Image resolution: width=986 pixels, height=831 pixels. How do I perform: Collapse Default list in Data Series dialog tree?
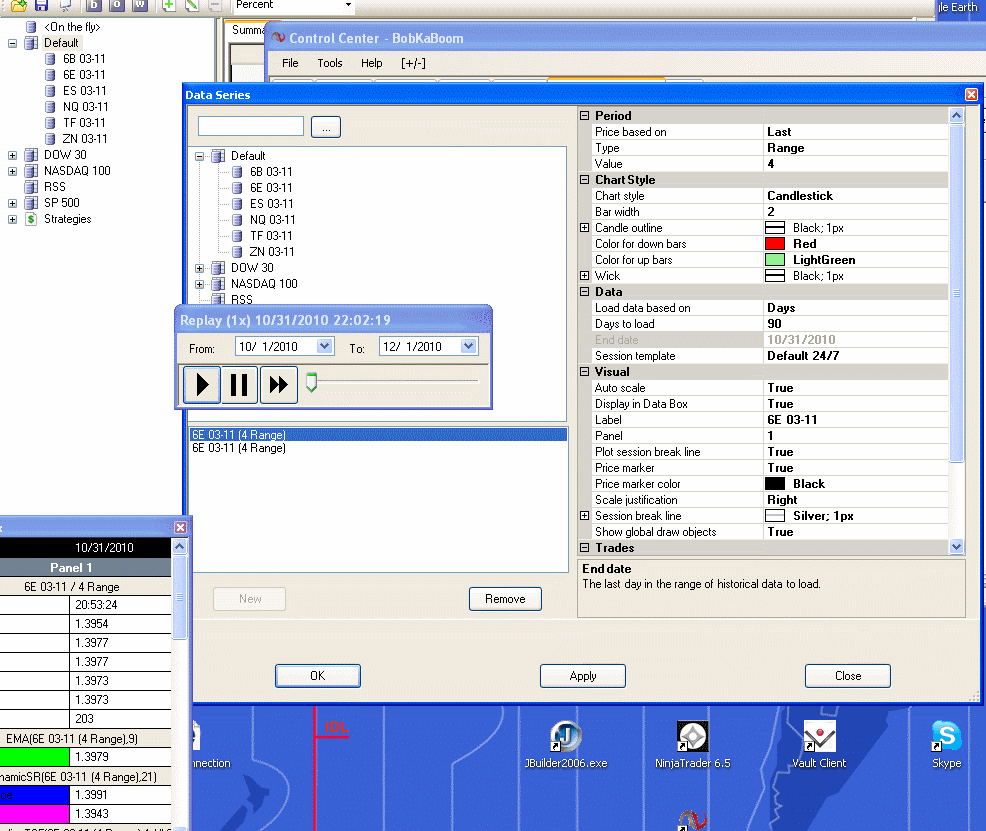[x=199, y=156]
